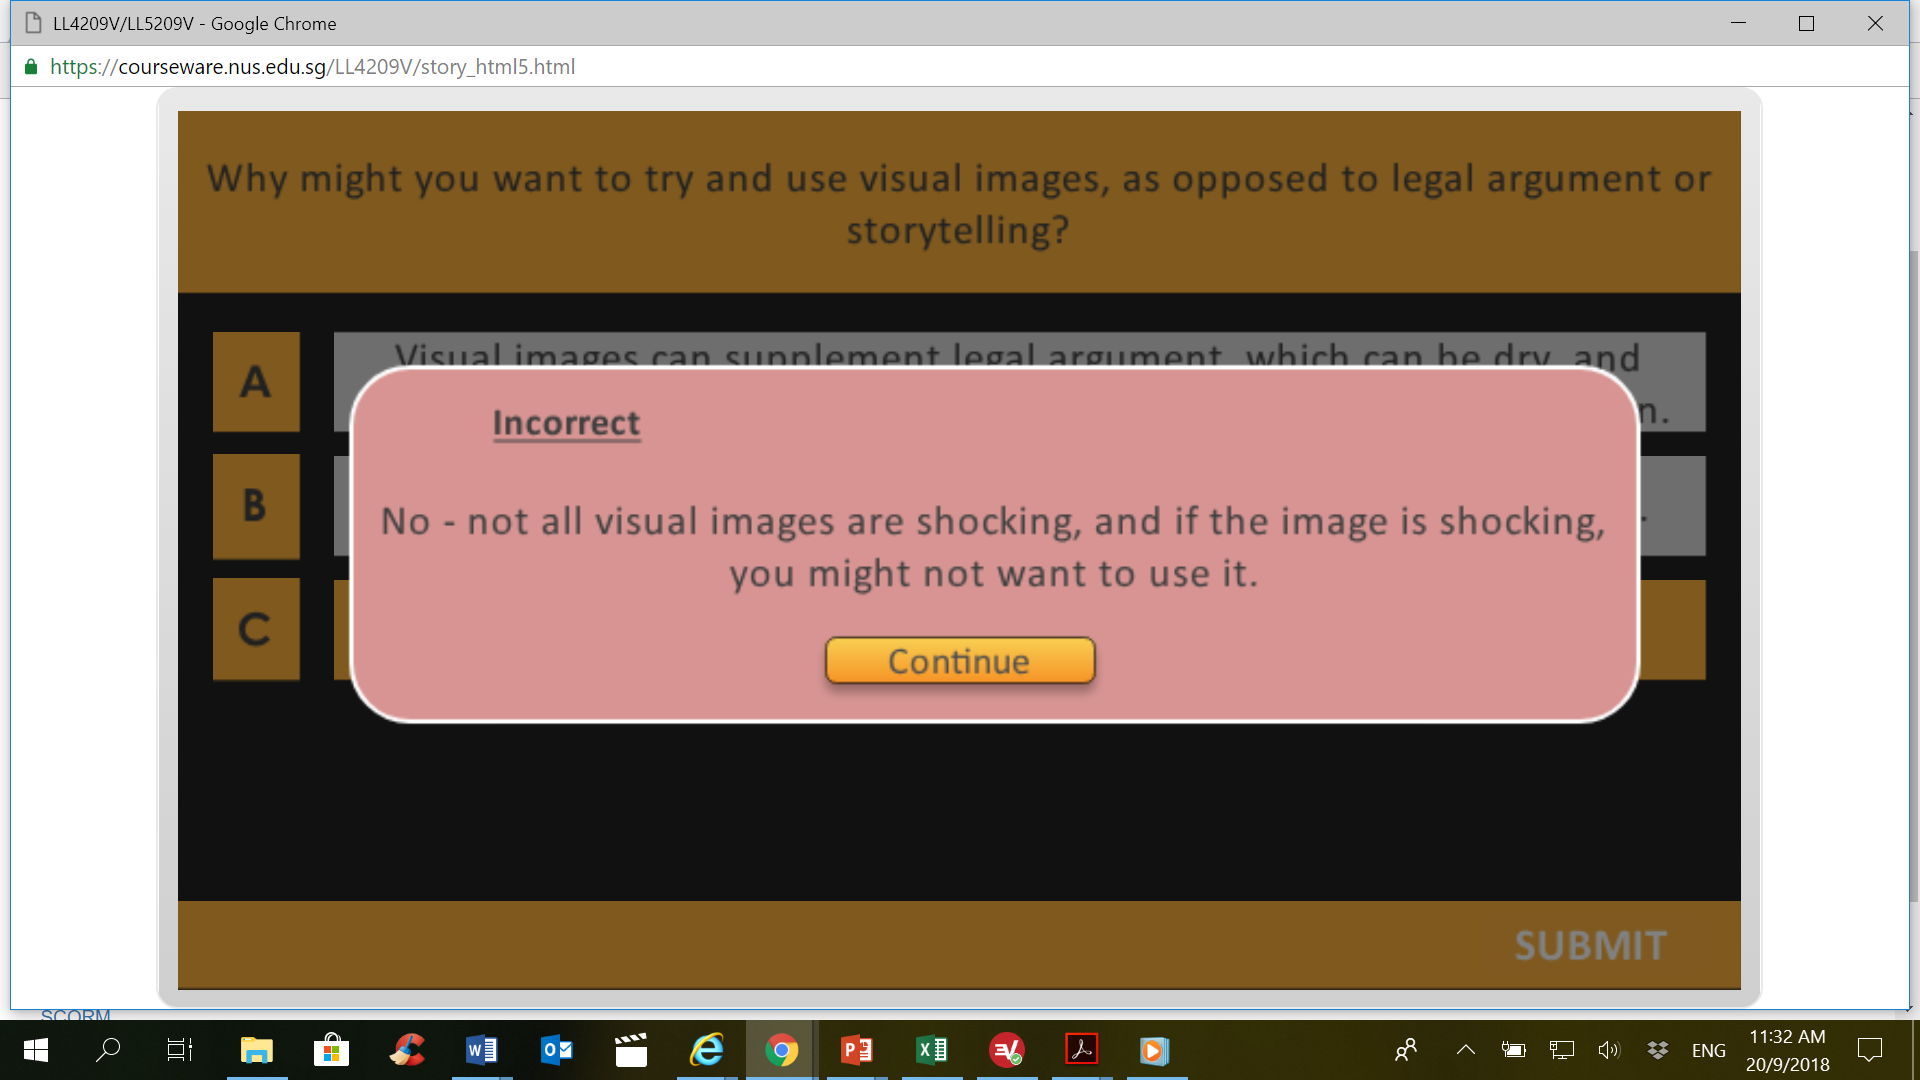The height and width of the screenshot is (1080, 1920).
Task: Click the green secure padlock icon
Action: (x=31, y=67)
